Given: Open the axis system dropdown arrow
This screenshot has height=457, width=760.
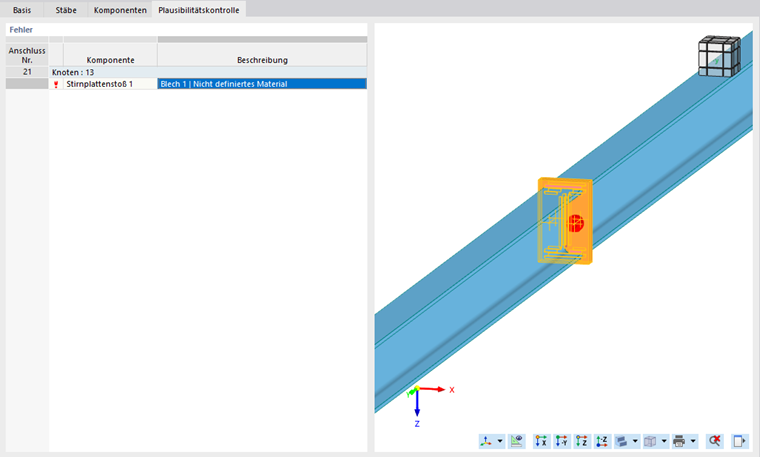Looking at the screenshot, I should 500,441.
